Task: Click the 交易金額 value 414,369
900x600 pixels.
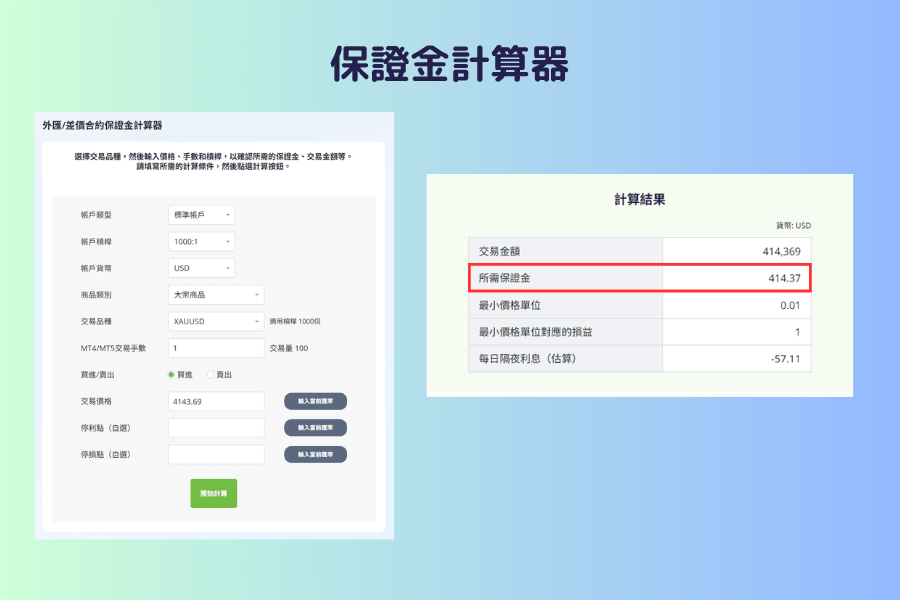Action: pos(781,251)
